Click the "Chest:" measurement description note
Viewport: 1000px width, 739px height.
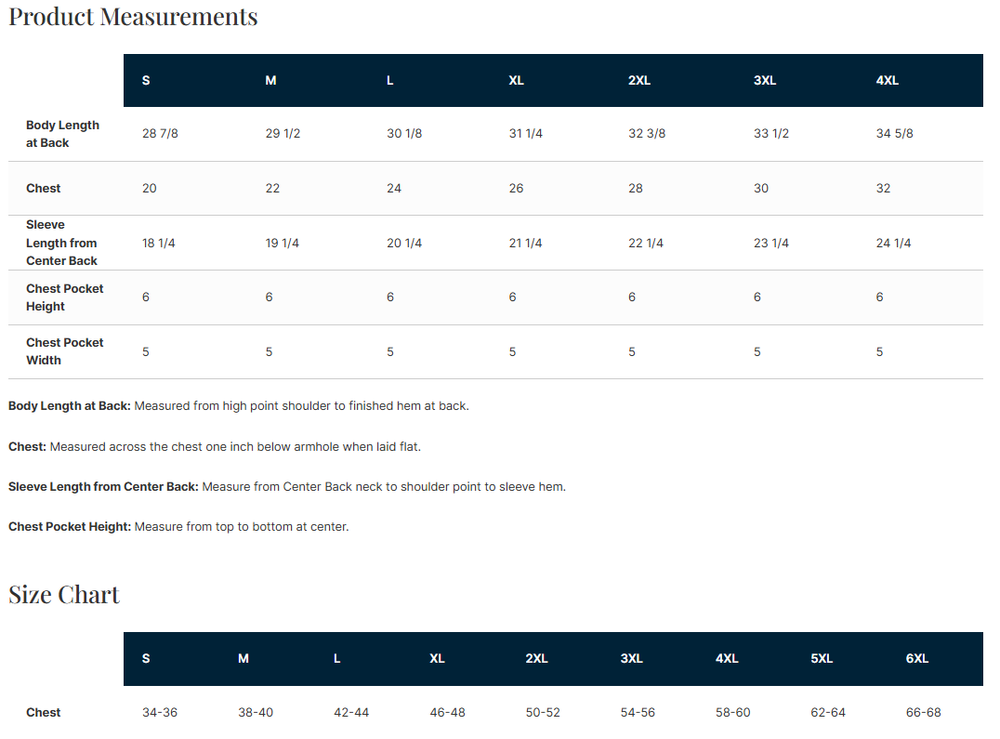point(221,447)
